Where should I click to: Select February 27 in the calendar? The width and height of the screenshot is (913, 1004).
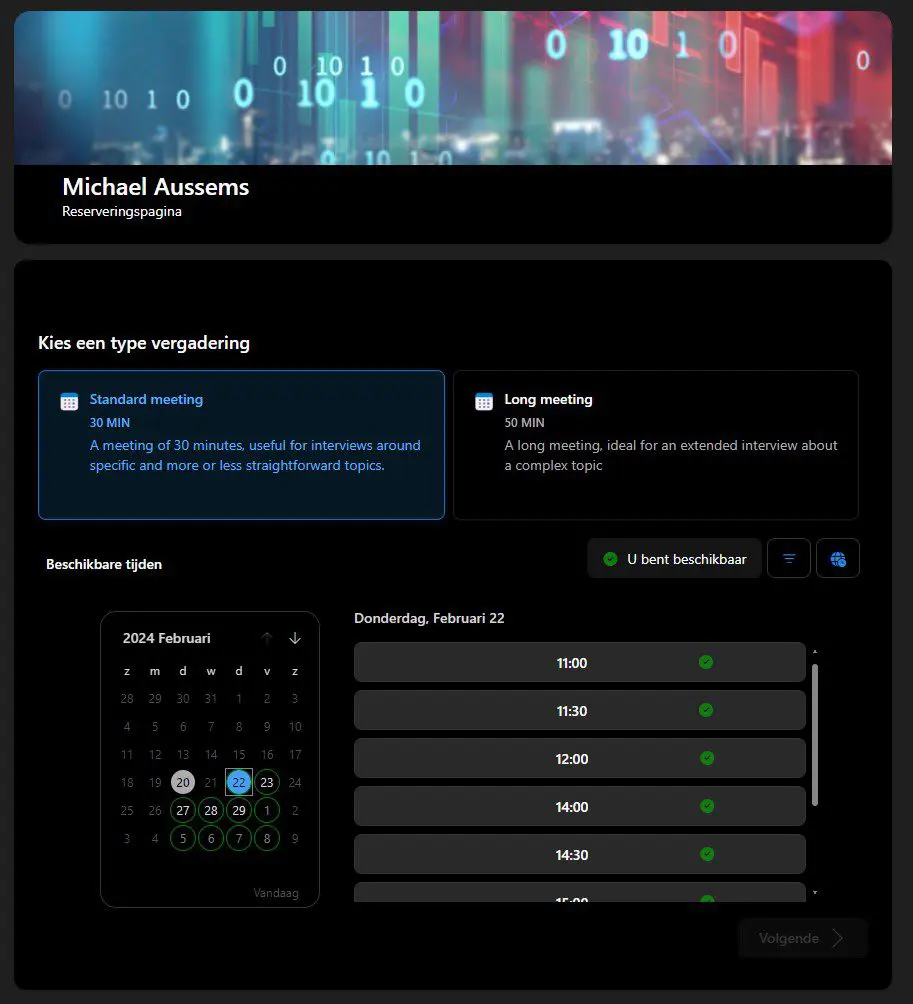click(183, 810)
